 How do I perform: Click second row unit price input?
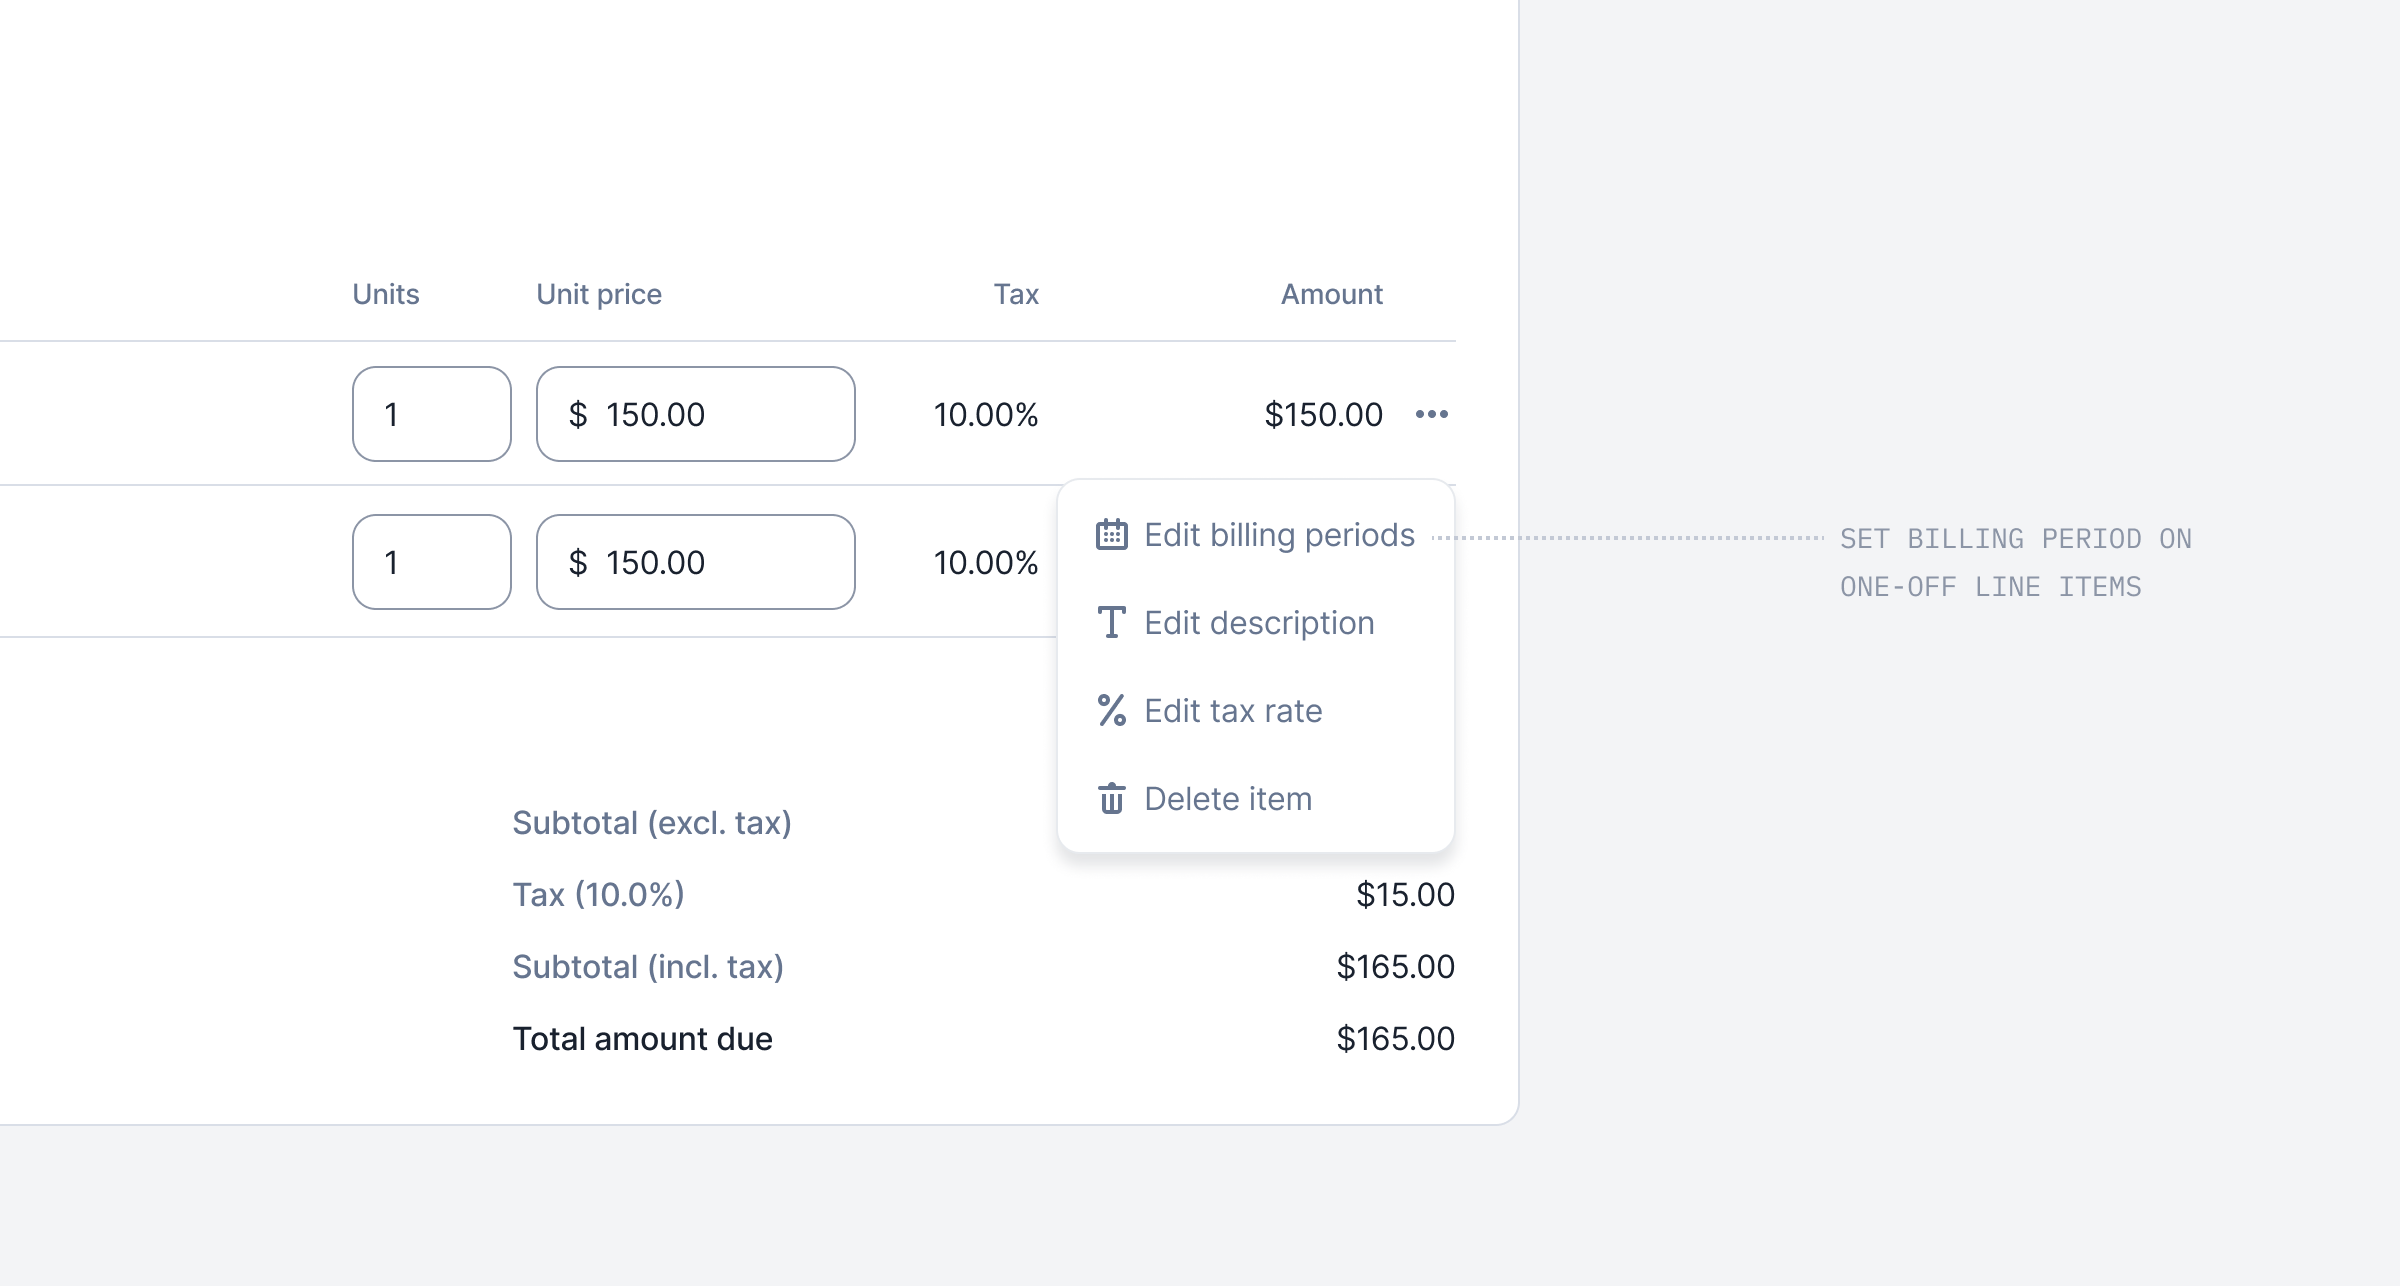point(695,562)
